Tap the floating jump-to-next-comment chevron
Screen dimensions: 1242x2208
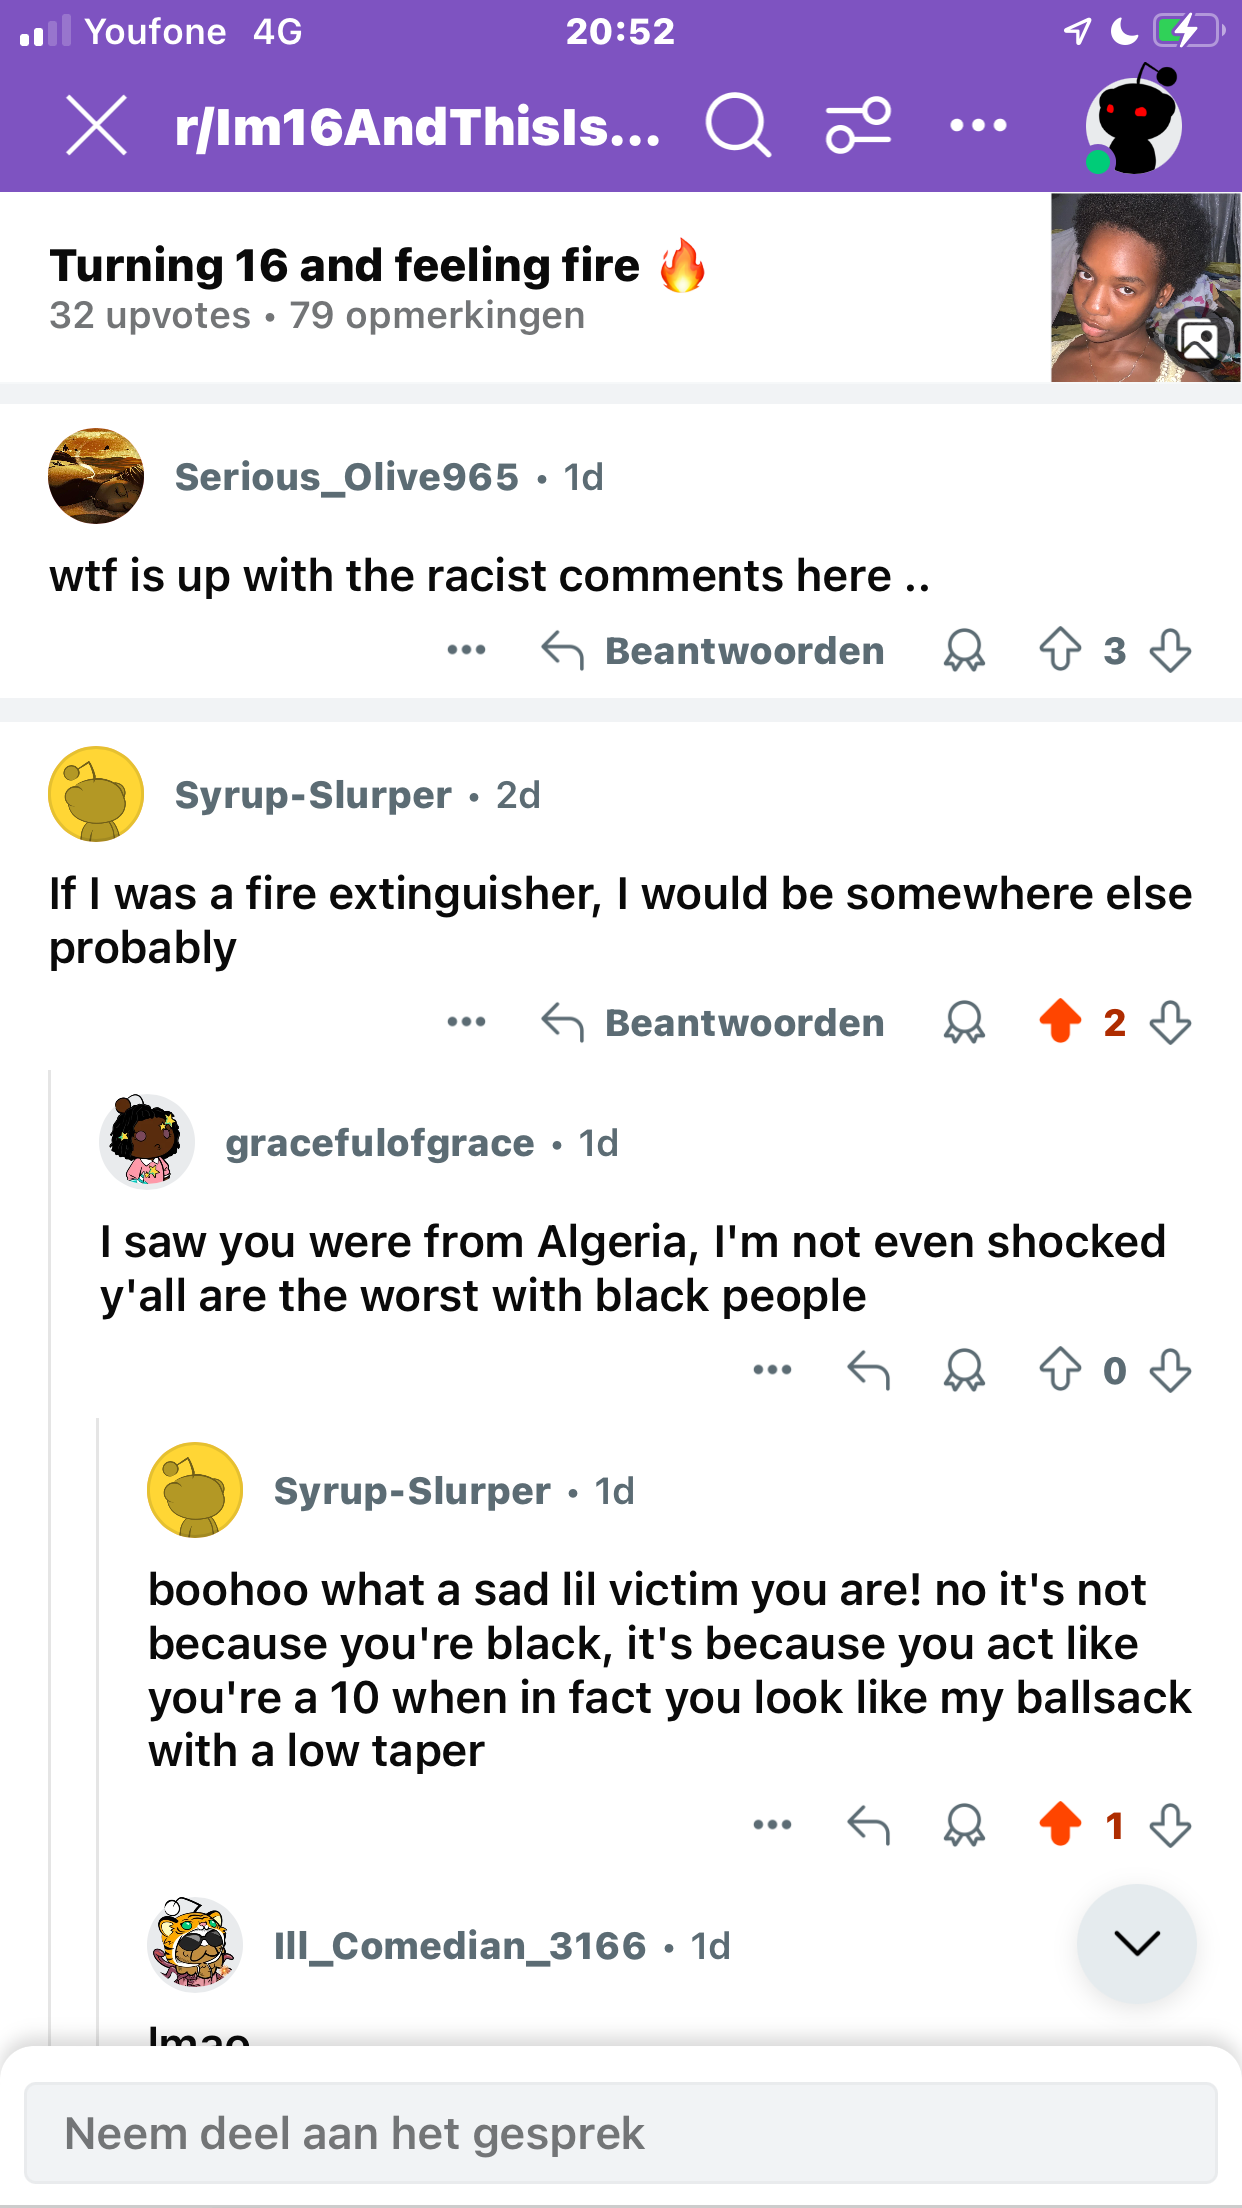pyautogui.click(x=1136, y=1944)
